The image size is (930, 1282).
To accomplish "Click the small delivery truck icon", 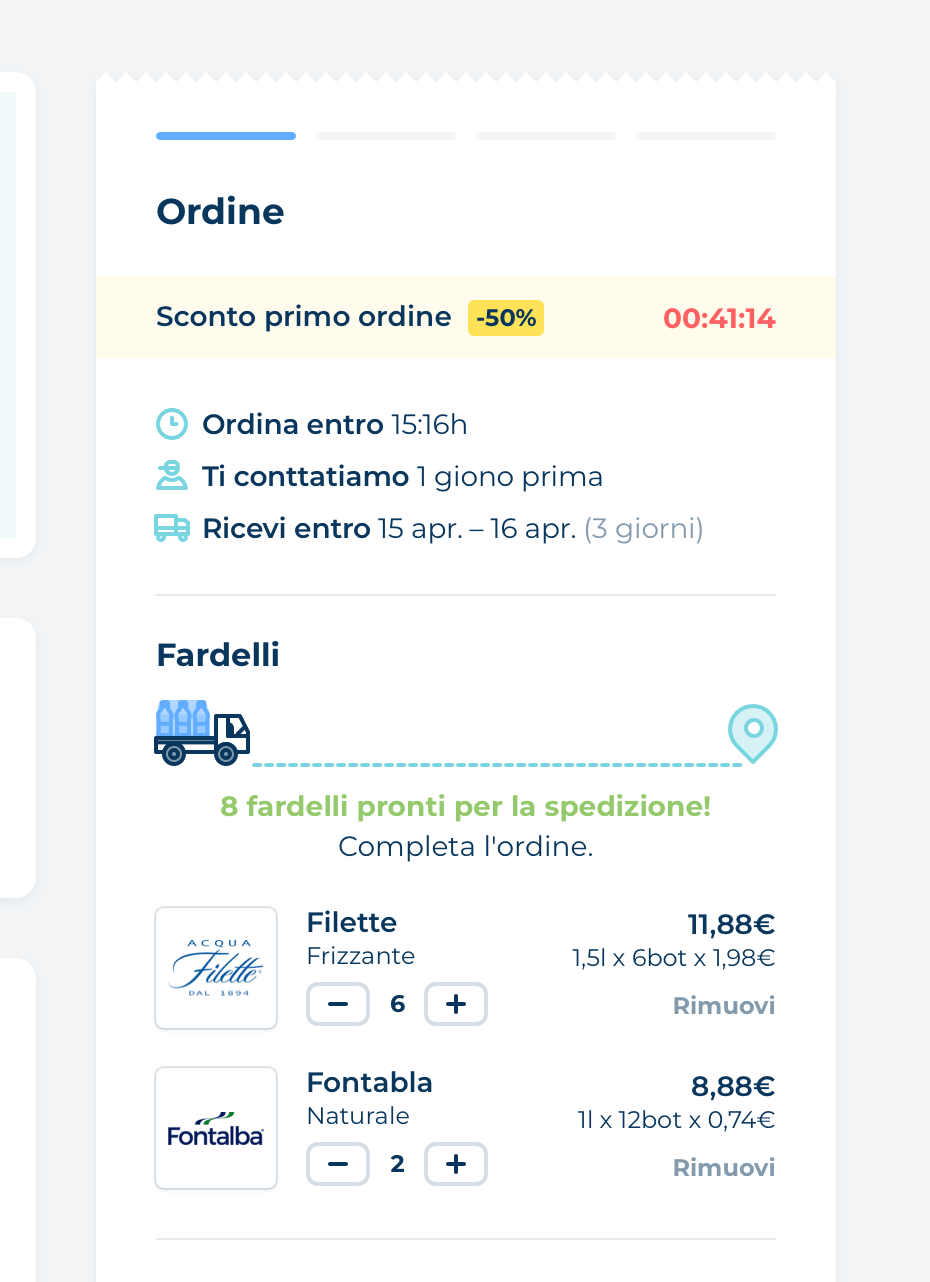I will [172, 528].
